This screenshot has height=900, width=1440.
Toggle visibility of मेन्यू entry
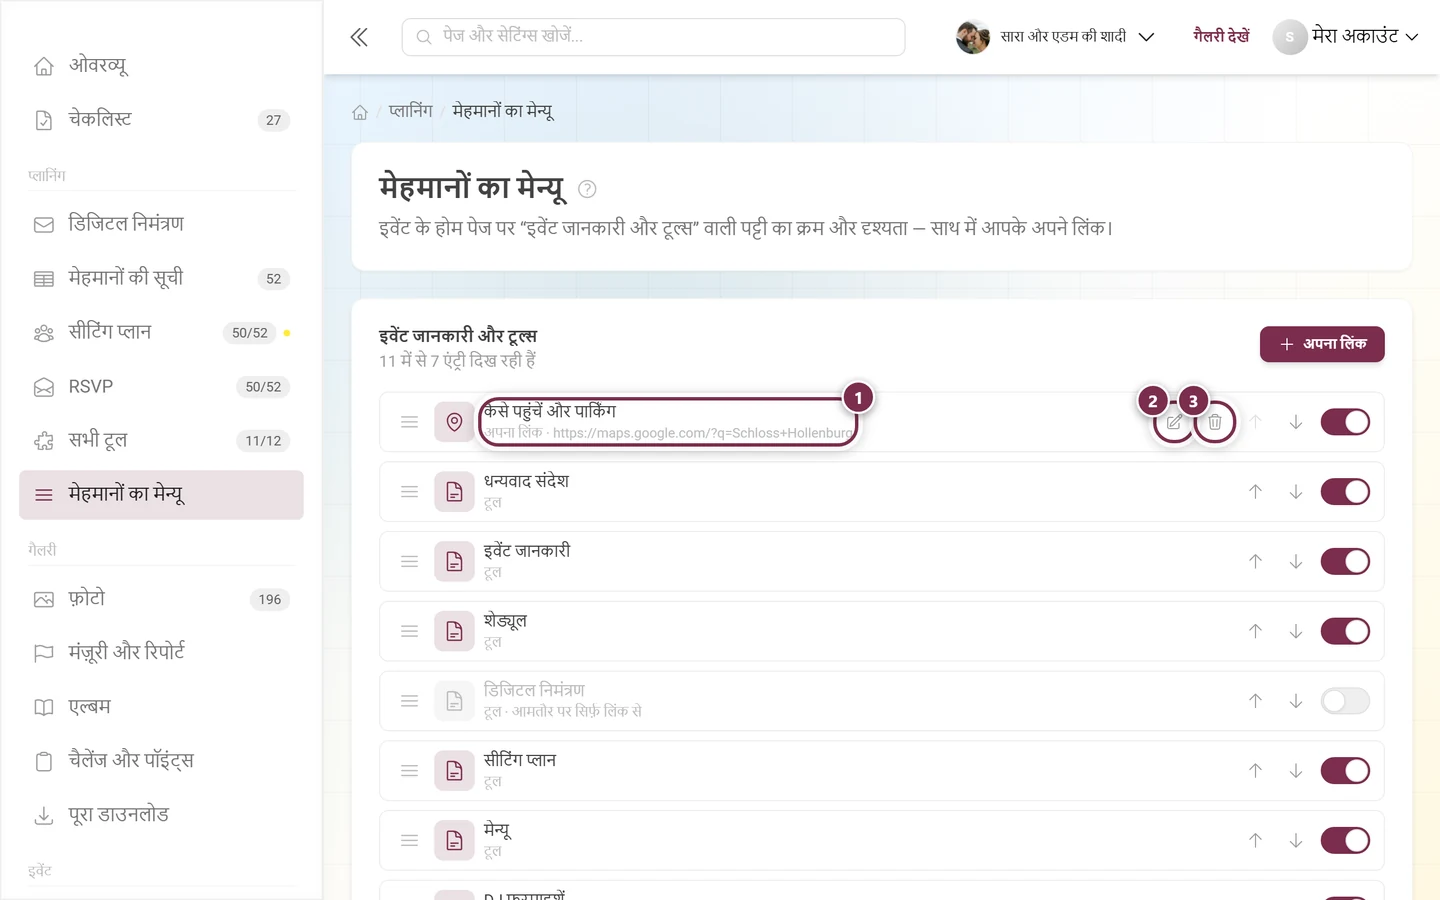click(x=1345, y=841)
